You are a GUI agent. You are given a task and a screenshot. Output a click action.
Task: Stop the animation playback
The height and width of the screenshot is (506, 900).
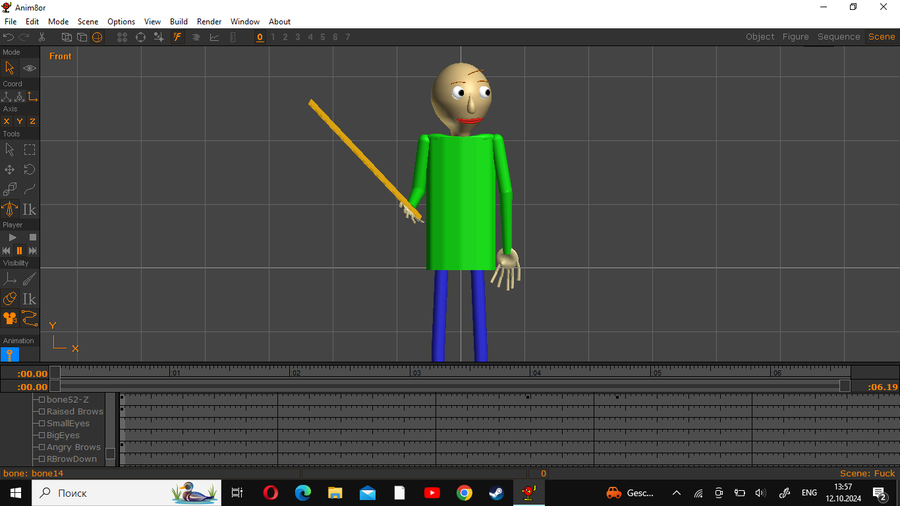(33, 238)
